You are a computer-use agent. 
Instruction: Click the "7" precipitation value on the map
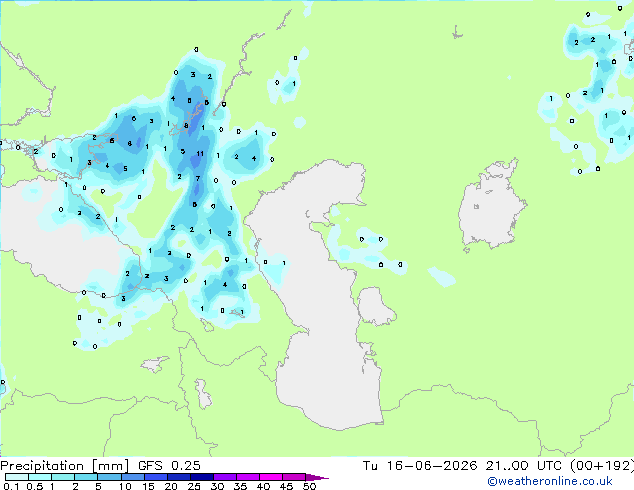point(198,178)
